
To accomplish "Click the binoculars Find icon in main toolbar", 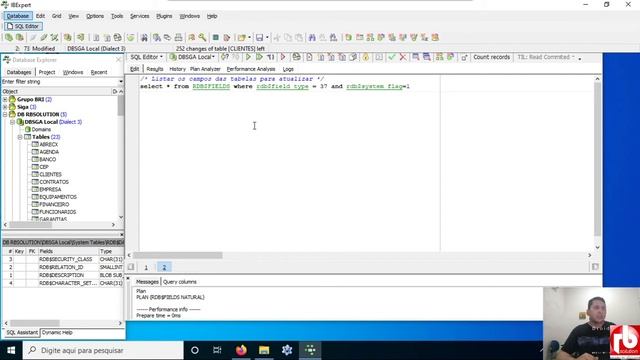I will coord(144,38).
